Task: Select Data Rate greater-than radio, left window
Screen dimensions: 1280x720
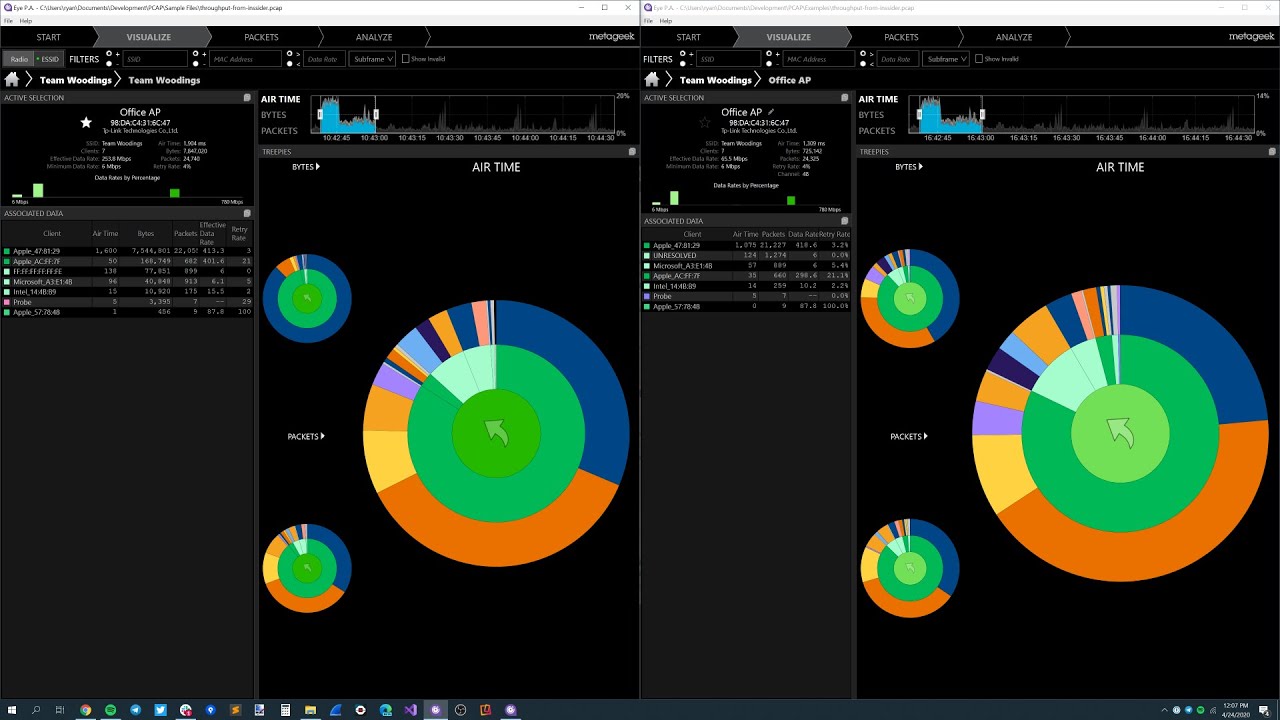Action: click(x=290, y=54)
